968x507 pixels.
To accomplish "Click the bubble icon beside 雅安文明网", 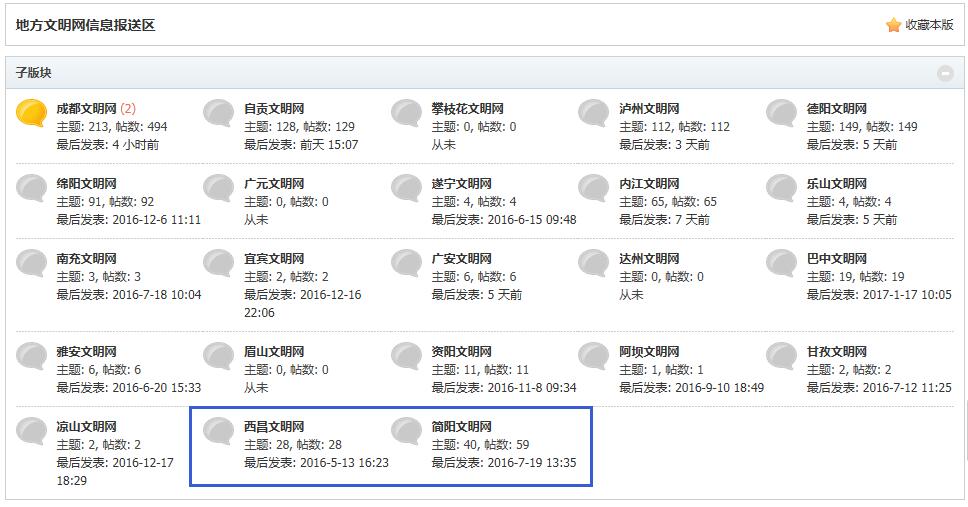I will [31, 356].
